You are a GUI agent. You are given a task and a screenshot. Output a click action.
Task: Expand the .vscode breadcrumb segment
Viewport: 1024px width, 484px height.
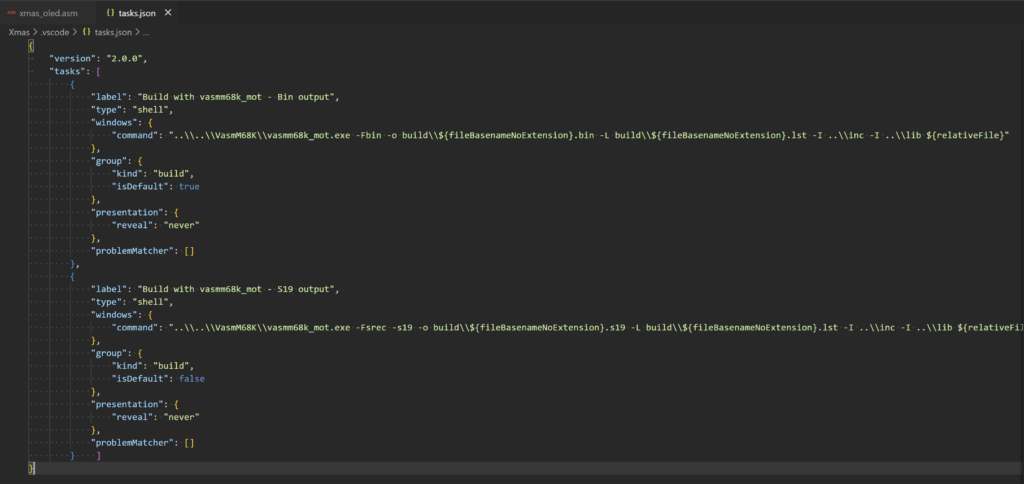56,32
